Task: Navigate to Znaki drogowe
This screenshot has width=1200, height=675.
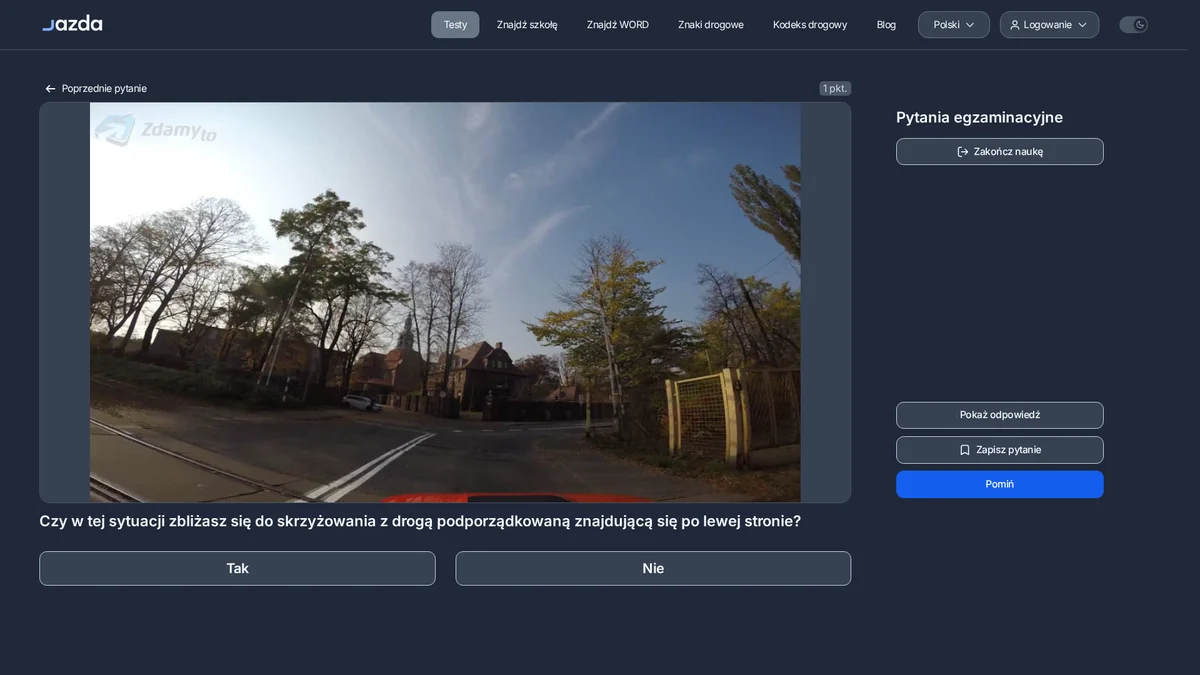Action: point(711,25)
